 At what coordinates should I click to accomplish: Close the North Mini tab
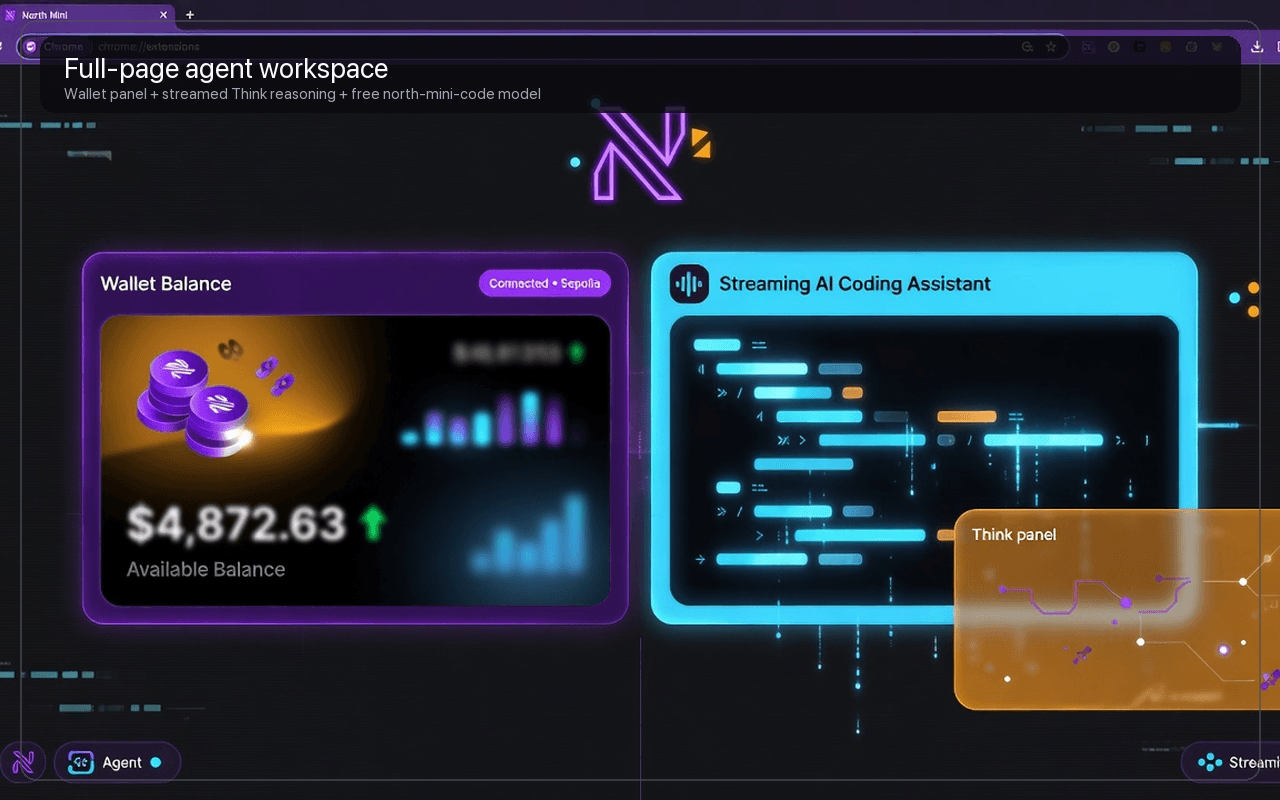[x=163, y=15]
